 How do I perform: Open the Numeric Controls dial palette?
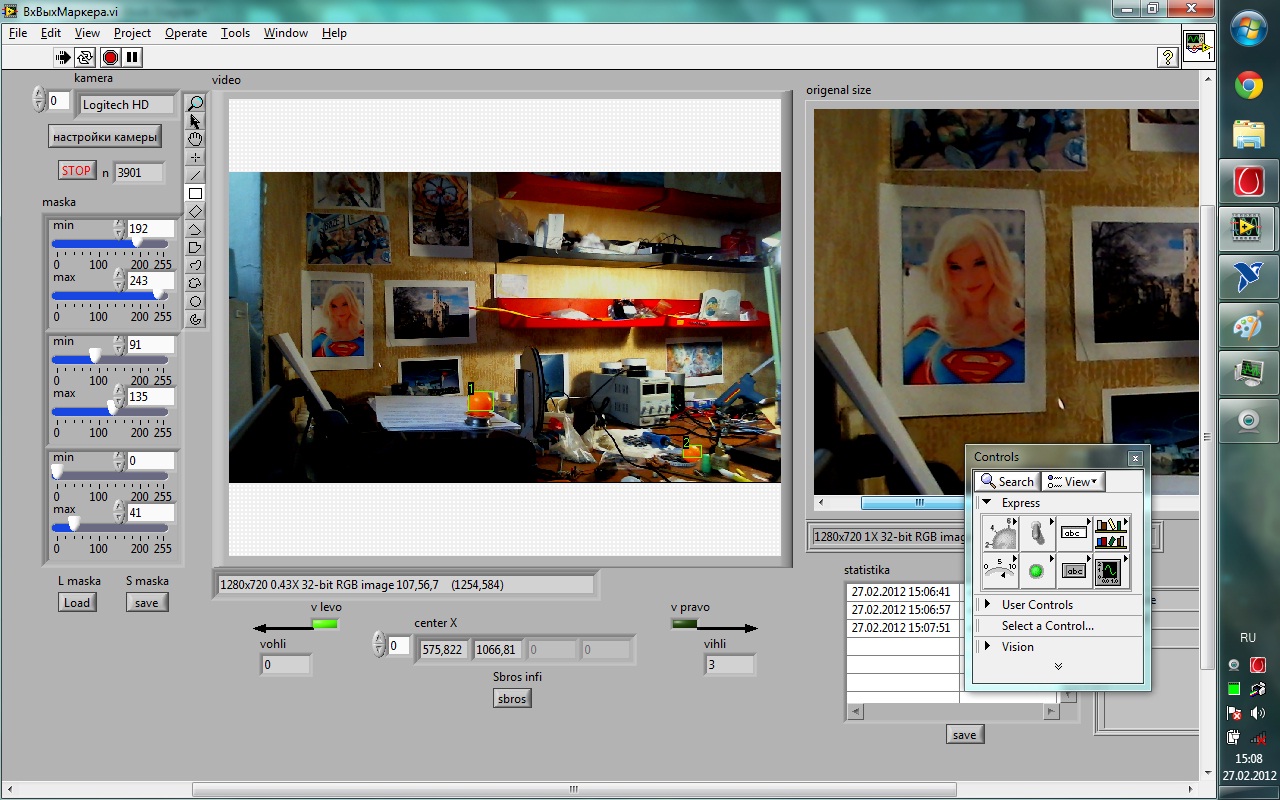[1000, 533]
